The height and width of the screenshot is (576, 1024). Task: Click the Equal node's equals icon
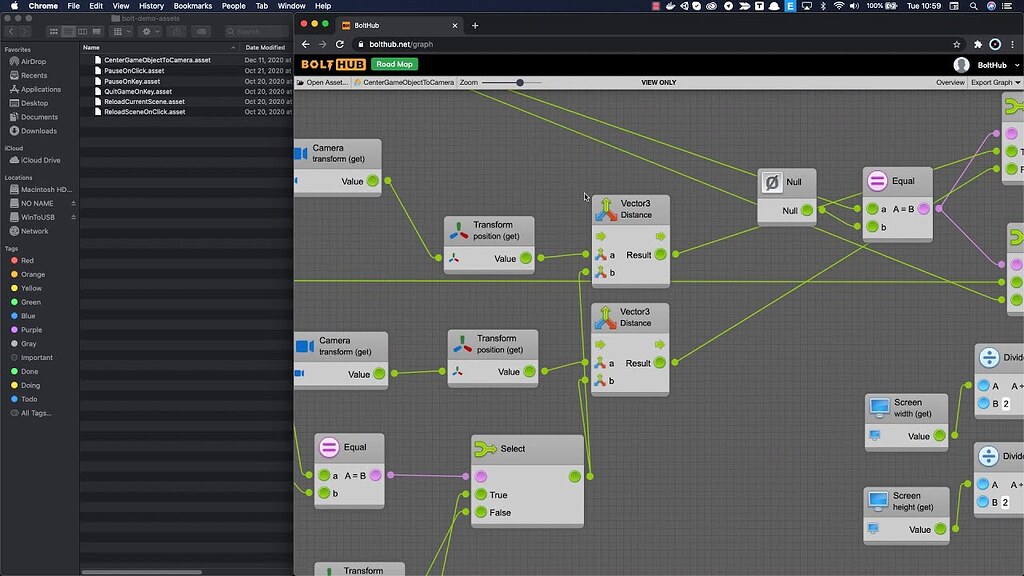pos(875,181)
